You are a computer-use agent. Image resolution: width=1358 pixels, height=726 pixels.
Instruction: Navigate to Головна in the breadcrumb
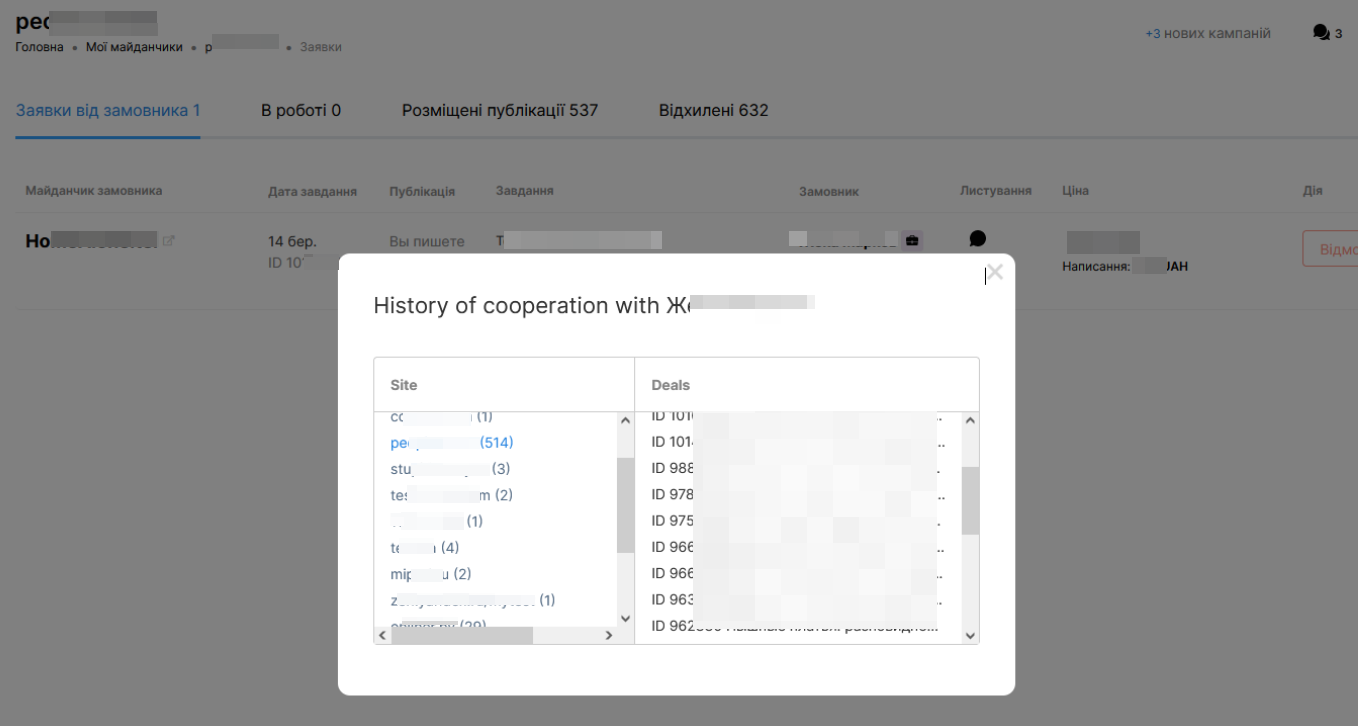[38, 49]
